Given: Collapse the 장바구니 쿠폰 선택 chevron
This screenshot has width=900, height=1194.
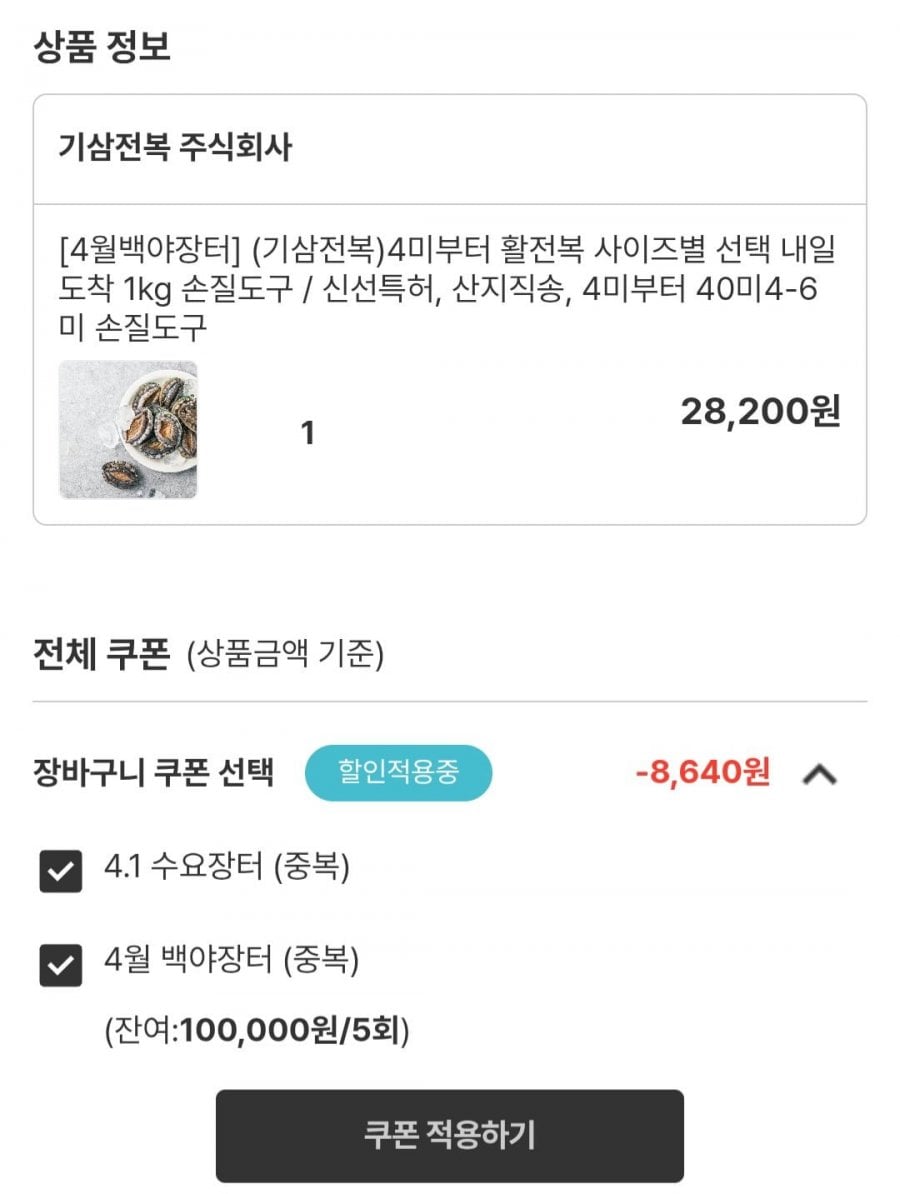Looking at the screenshot, I should click(819, 773).
